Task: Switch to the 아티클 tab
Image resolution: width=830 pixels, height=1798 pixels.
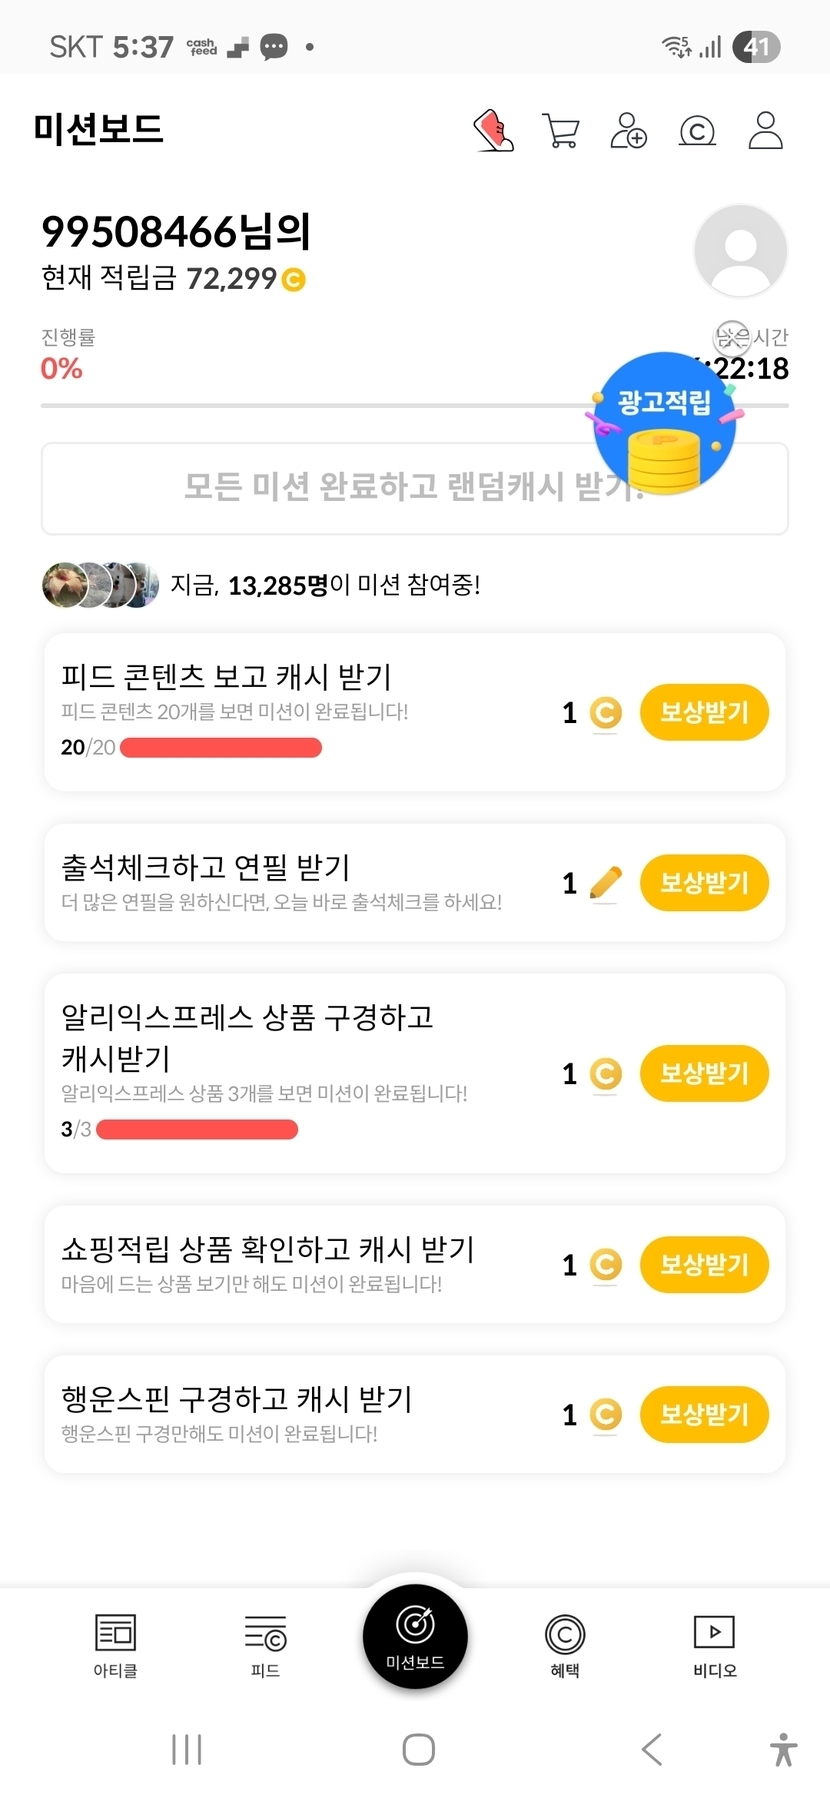Action: (115, 1645)
